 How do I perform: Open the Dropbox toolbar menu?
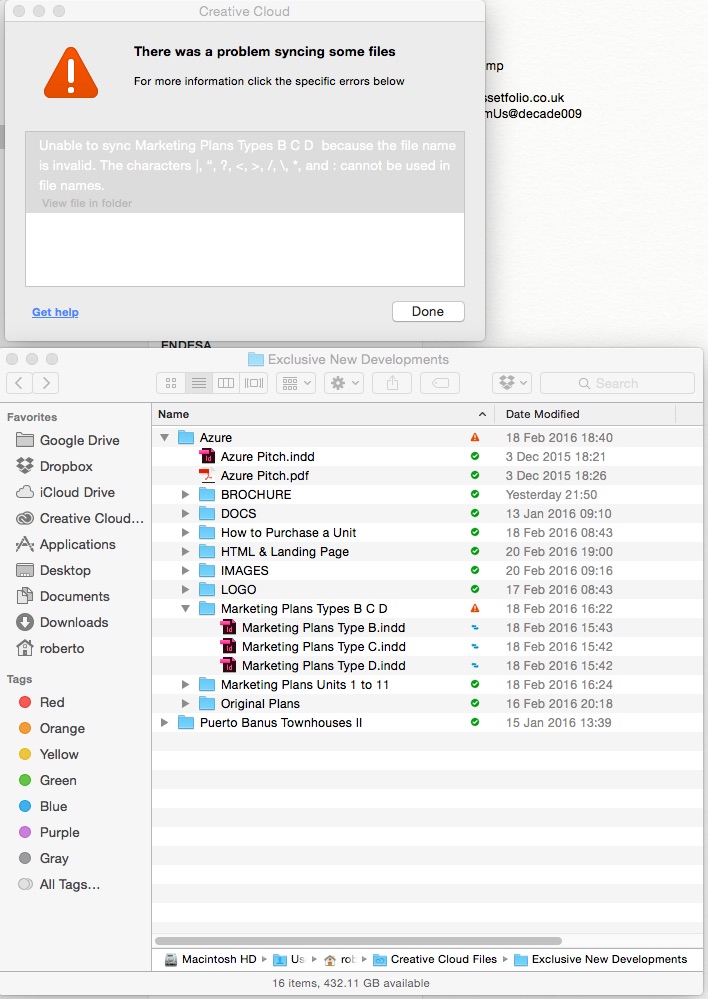512,383
